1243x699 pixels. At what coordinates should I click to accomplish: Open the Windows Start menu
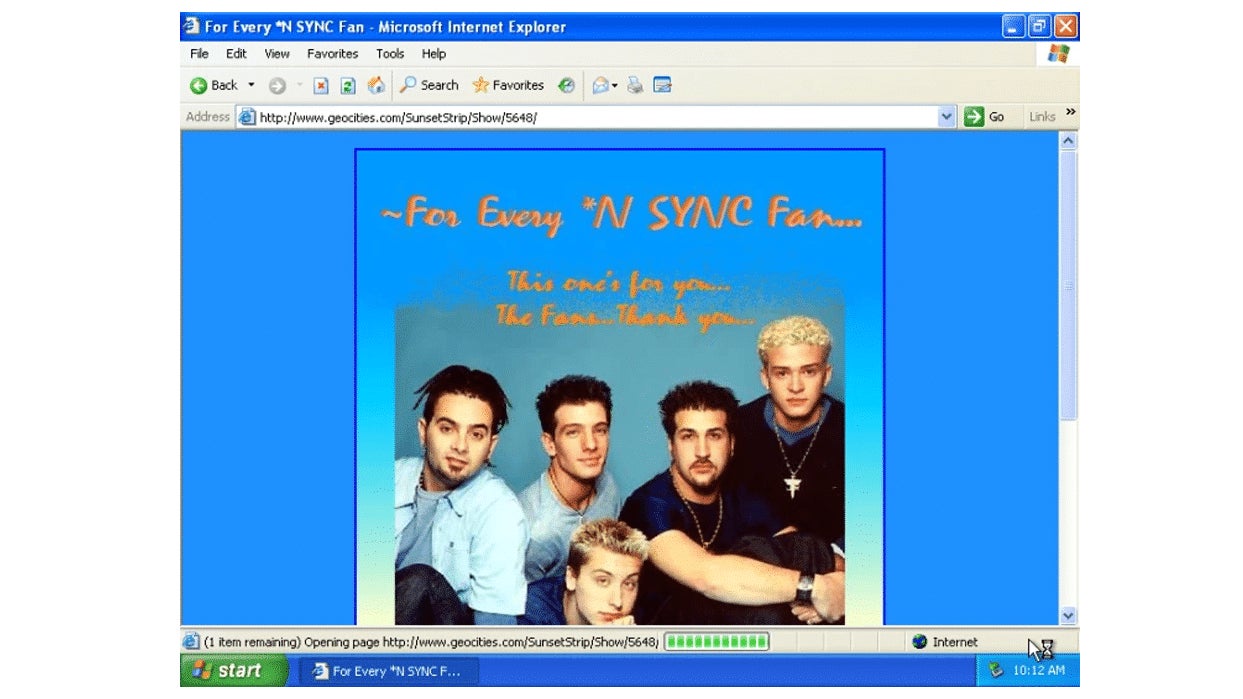(x=230, y=670)
